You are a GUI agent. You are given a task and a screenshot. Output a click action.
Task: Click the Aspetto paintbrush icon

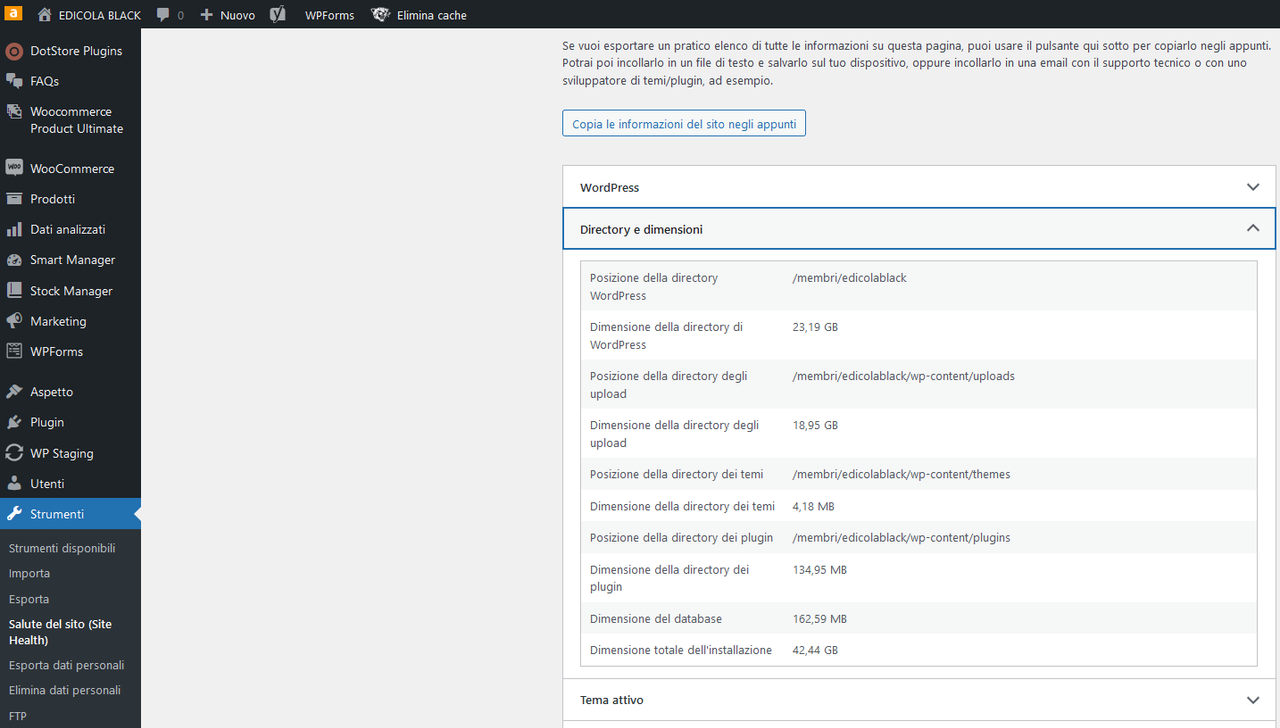click(x=14, y=392)
